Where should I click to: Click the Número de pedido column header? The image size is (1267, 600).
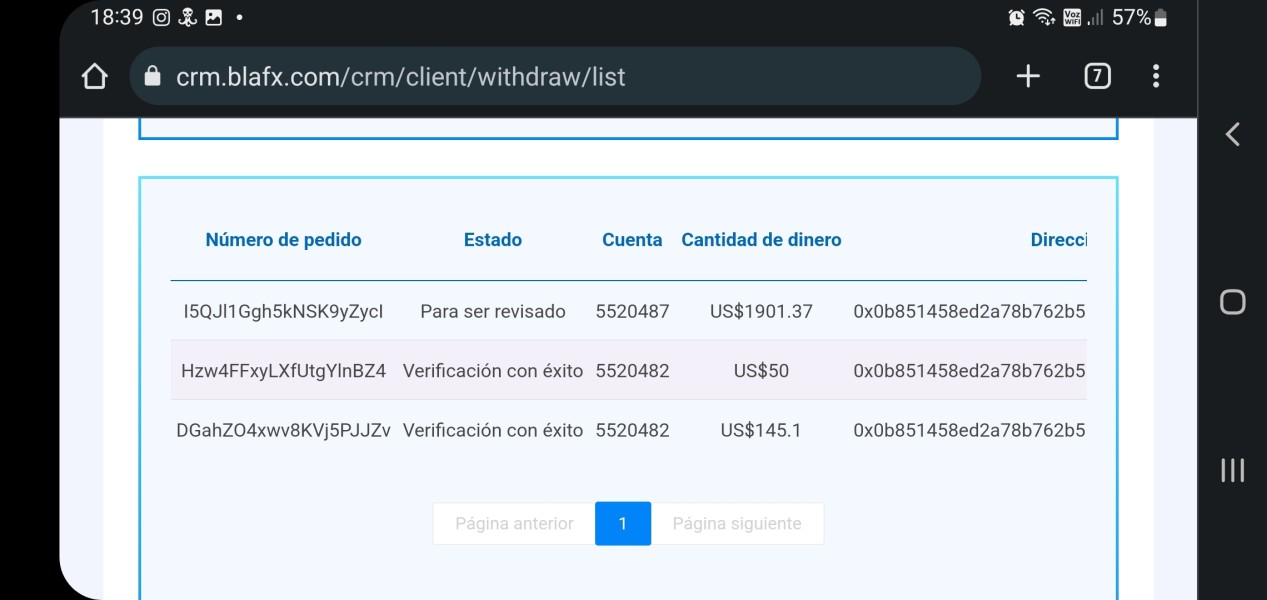pyautogui.click(x=283, y=240)
